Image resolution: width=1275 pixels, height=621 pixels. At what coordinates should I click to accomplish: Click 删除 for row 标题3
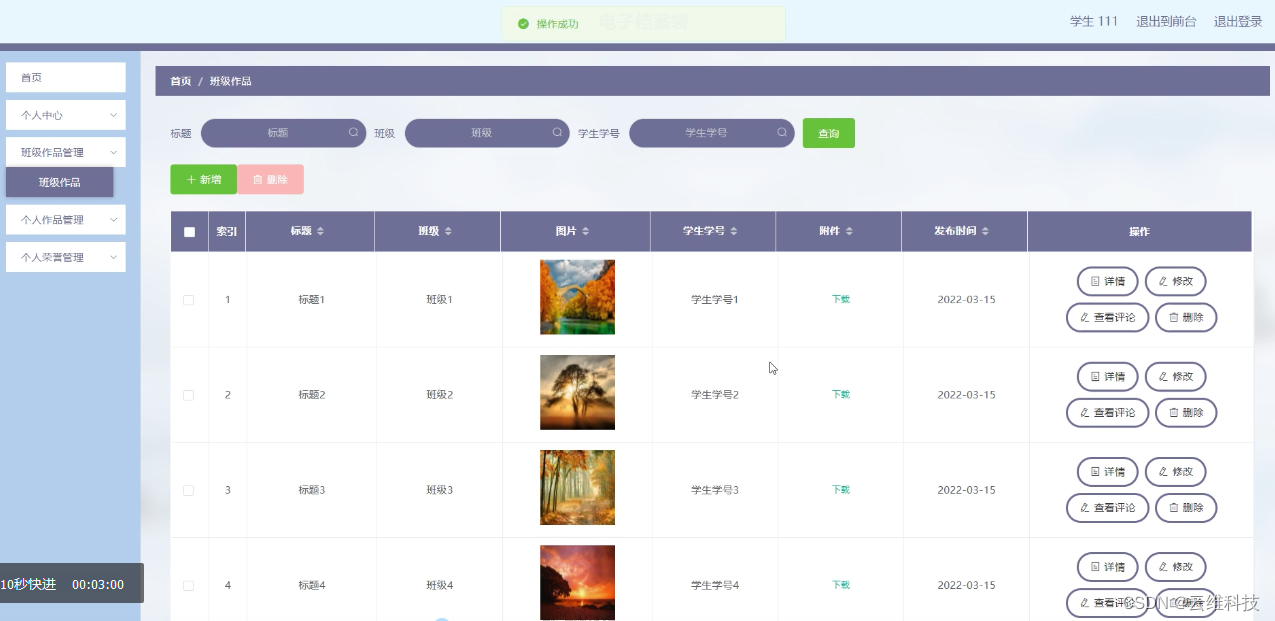pyautogui.click(x=1186, y=507)
